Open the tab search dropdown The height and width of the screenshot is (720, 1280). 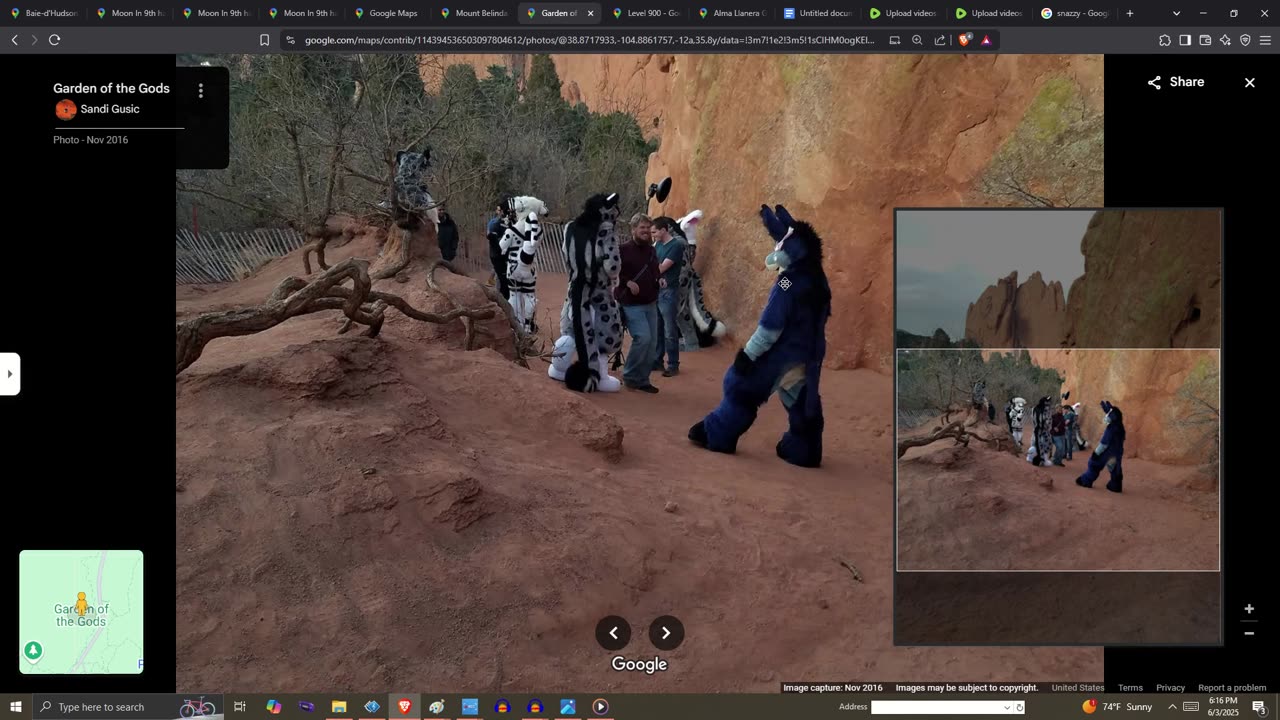(1176, 13)
